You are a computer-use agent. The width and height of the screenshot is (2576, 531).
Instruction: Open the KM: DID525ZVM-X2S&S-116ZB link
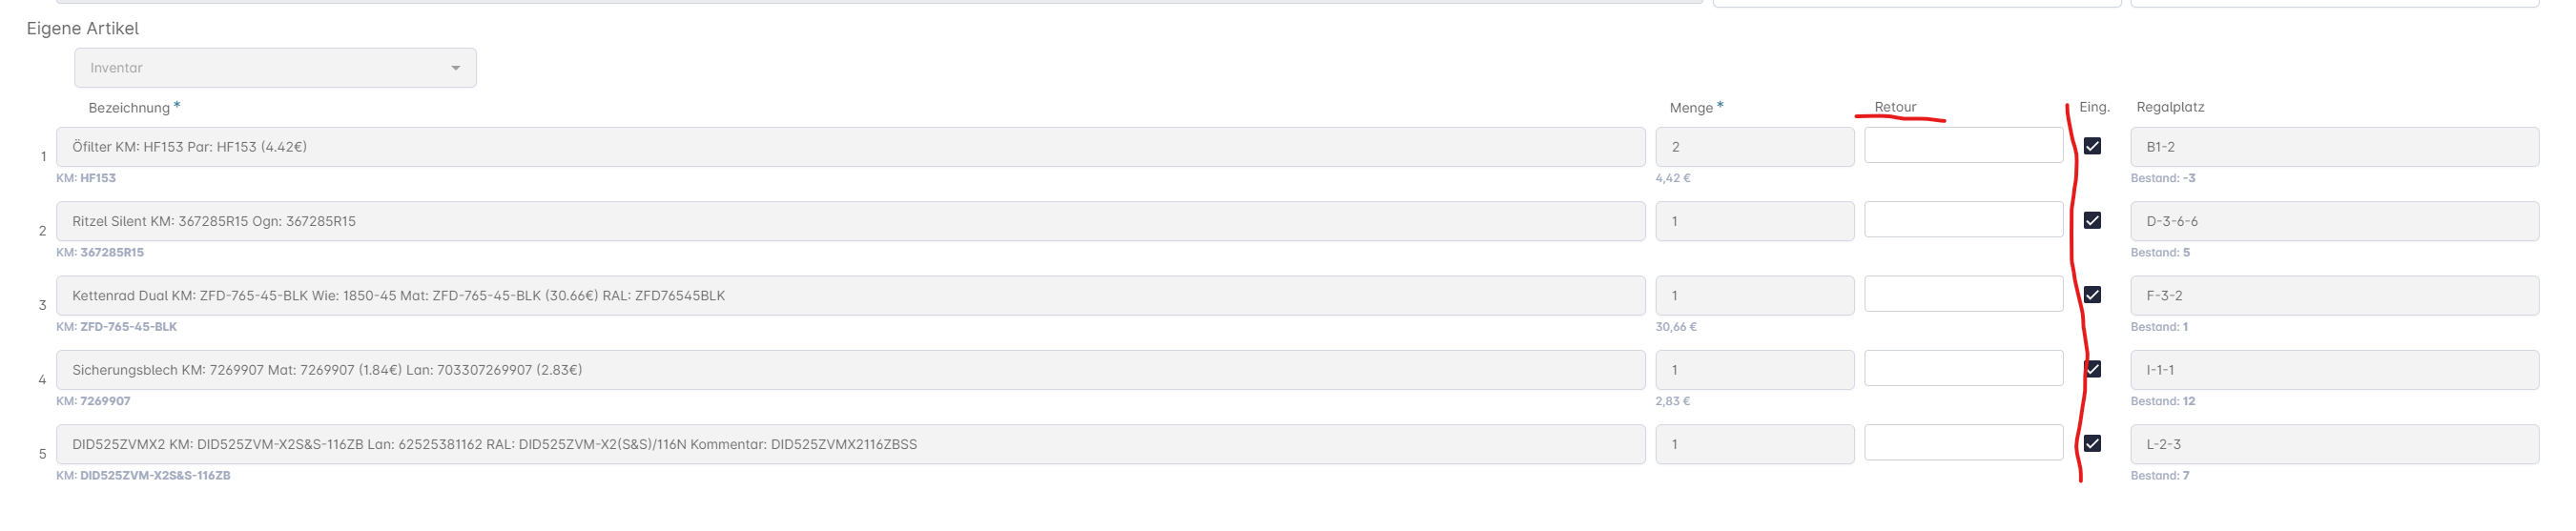coord(143,476)
